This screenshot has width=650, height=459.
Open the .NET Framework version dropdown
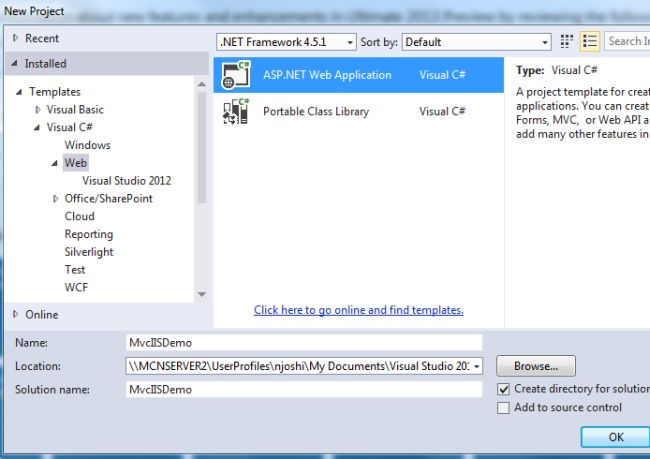point(286,42)
